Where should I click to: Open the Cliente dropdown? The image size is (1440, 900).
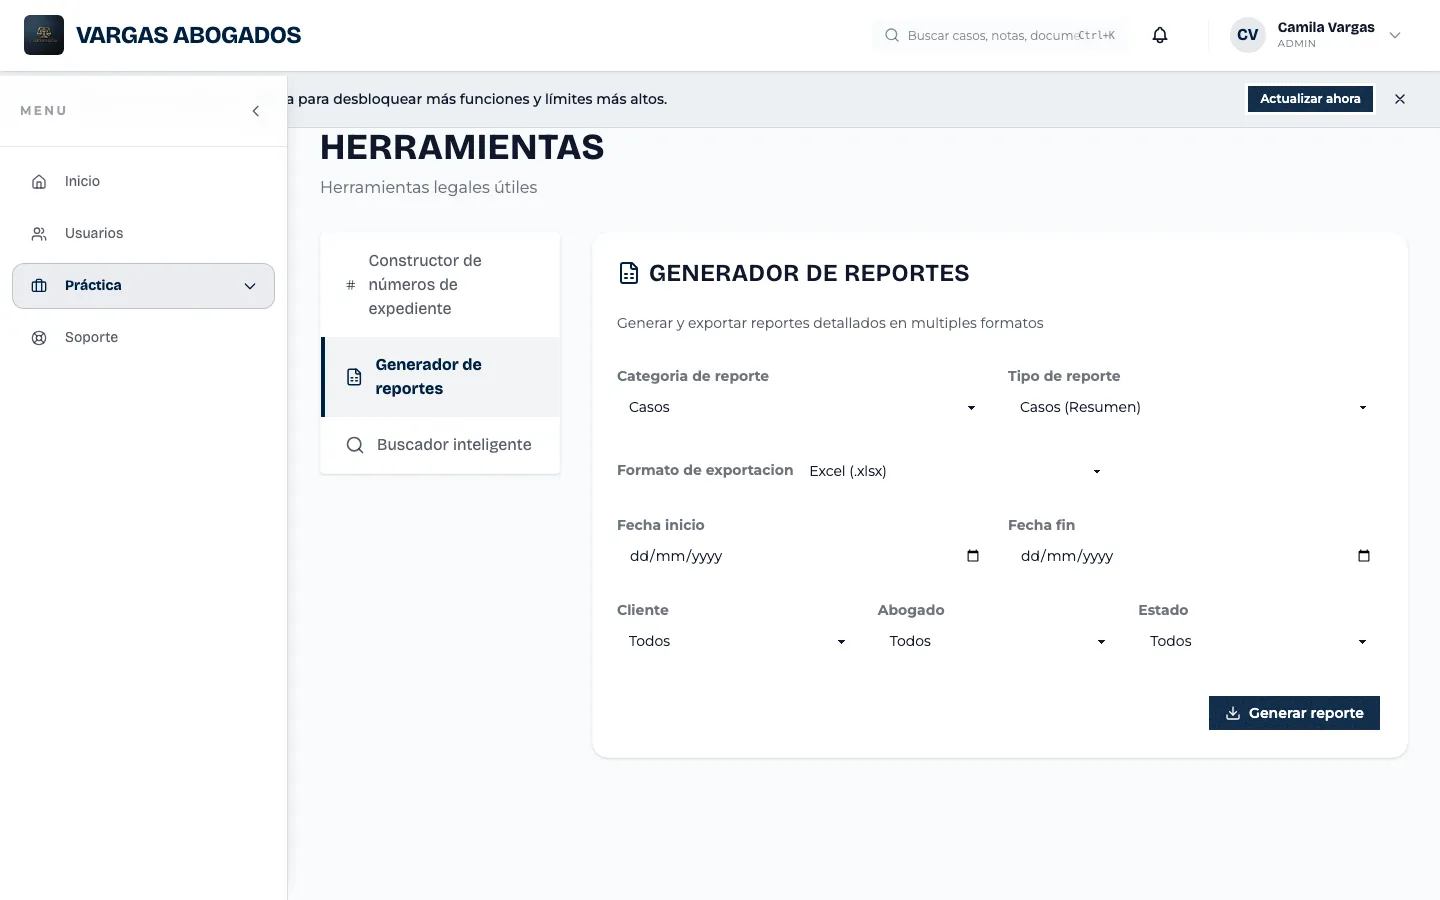(x=736, y=641)
